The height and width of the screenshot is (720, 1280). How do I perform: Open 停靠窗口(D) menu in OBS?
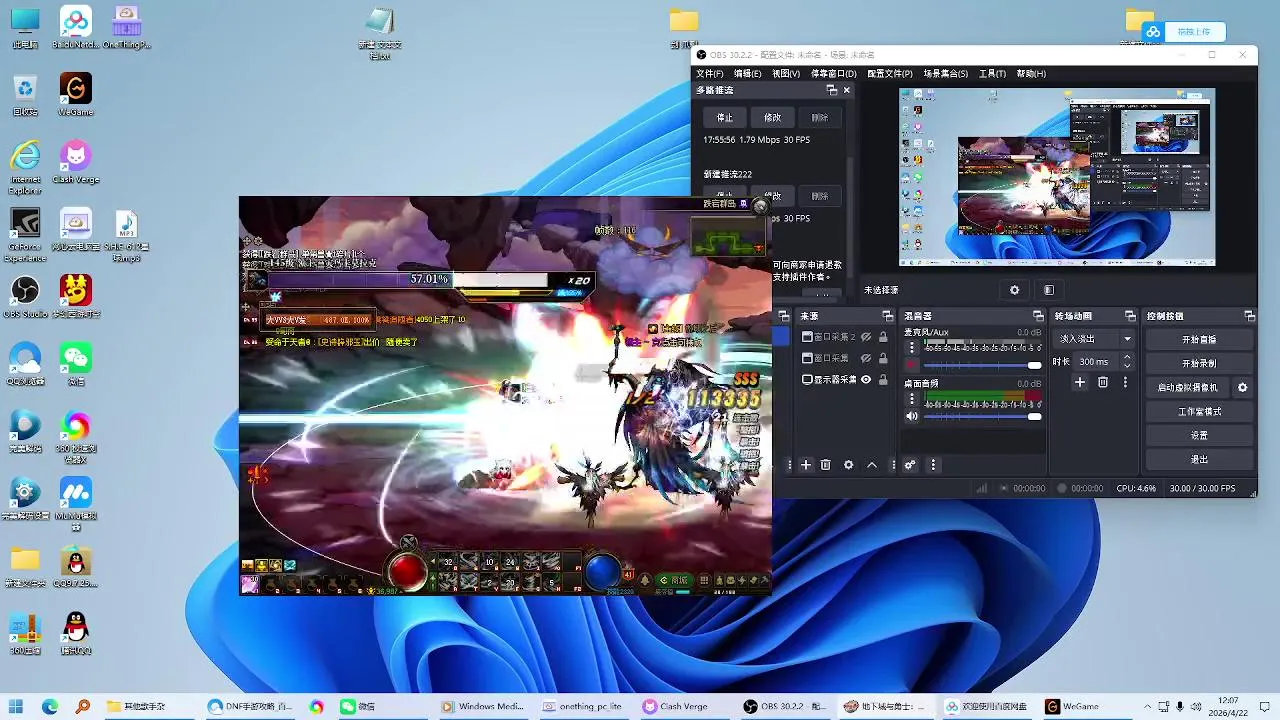[833, 73]
